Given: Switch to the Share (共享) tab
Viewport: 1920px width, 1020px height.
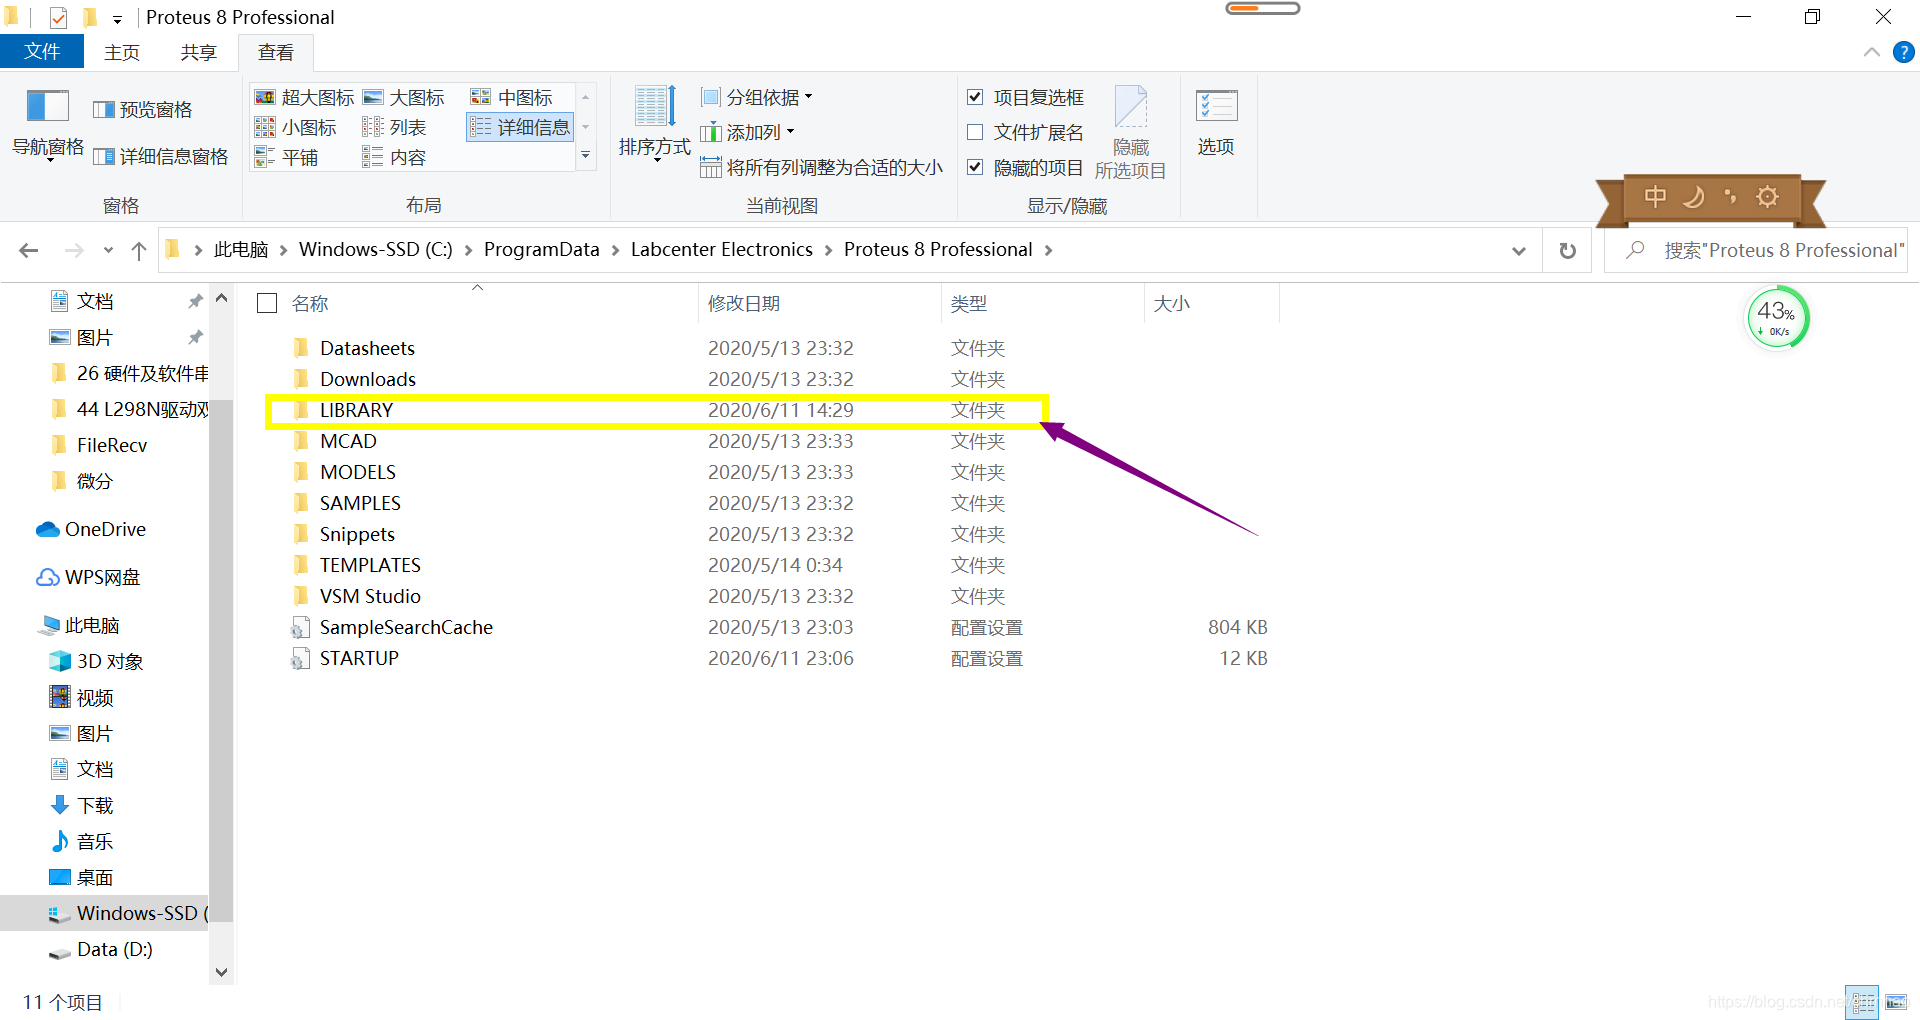Looking at the screenshot, I should (x=199, y=53).
